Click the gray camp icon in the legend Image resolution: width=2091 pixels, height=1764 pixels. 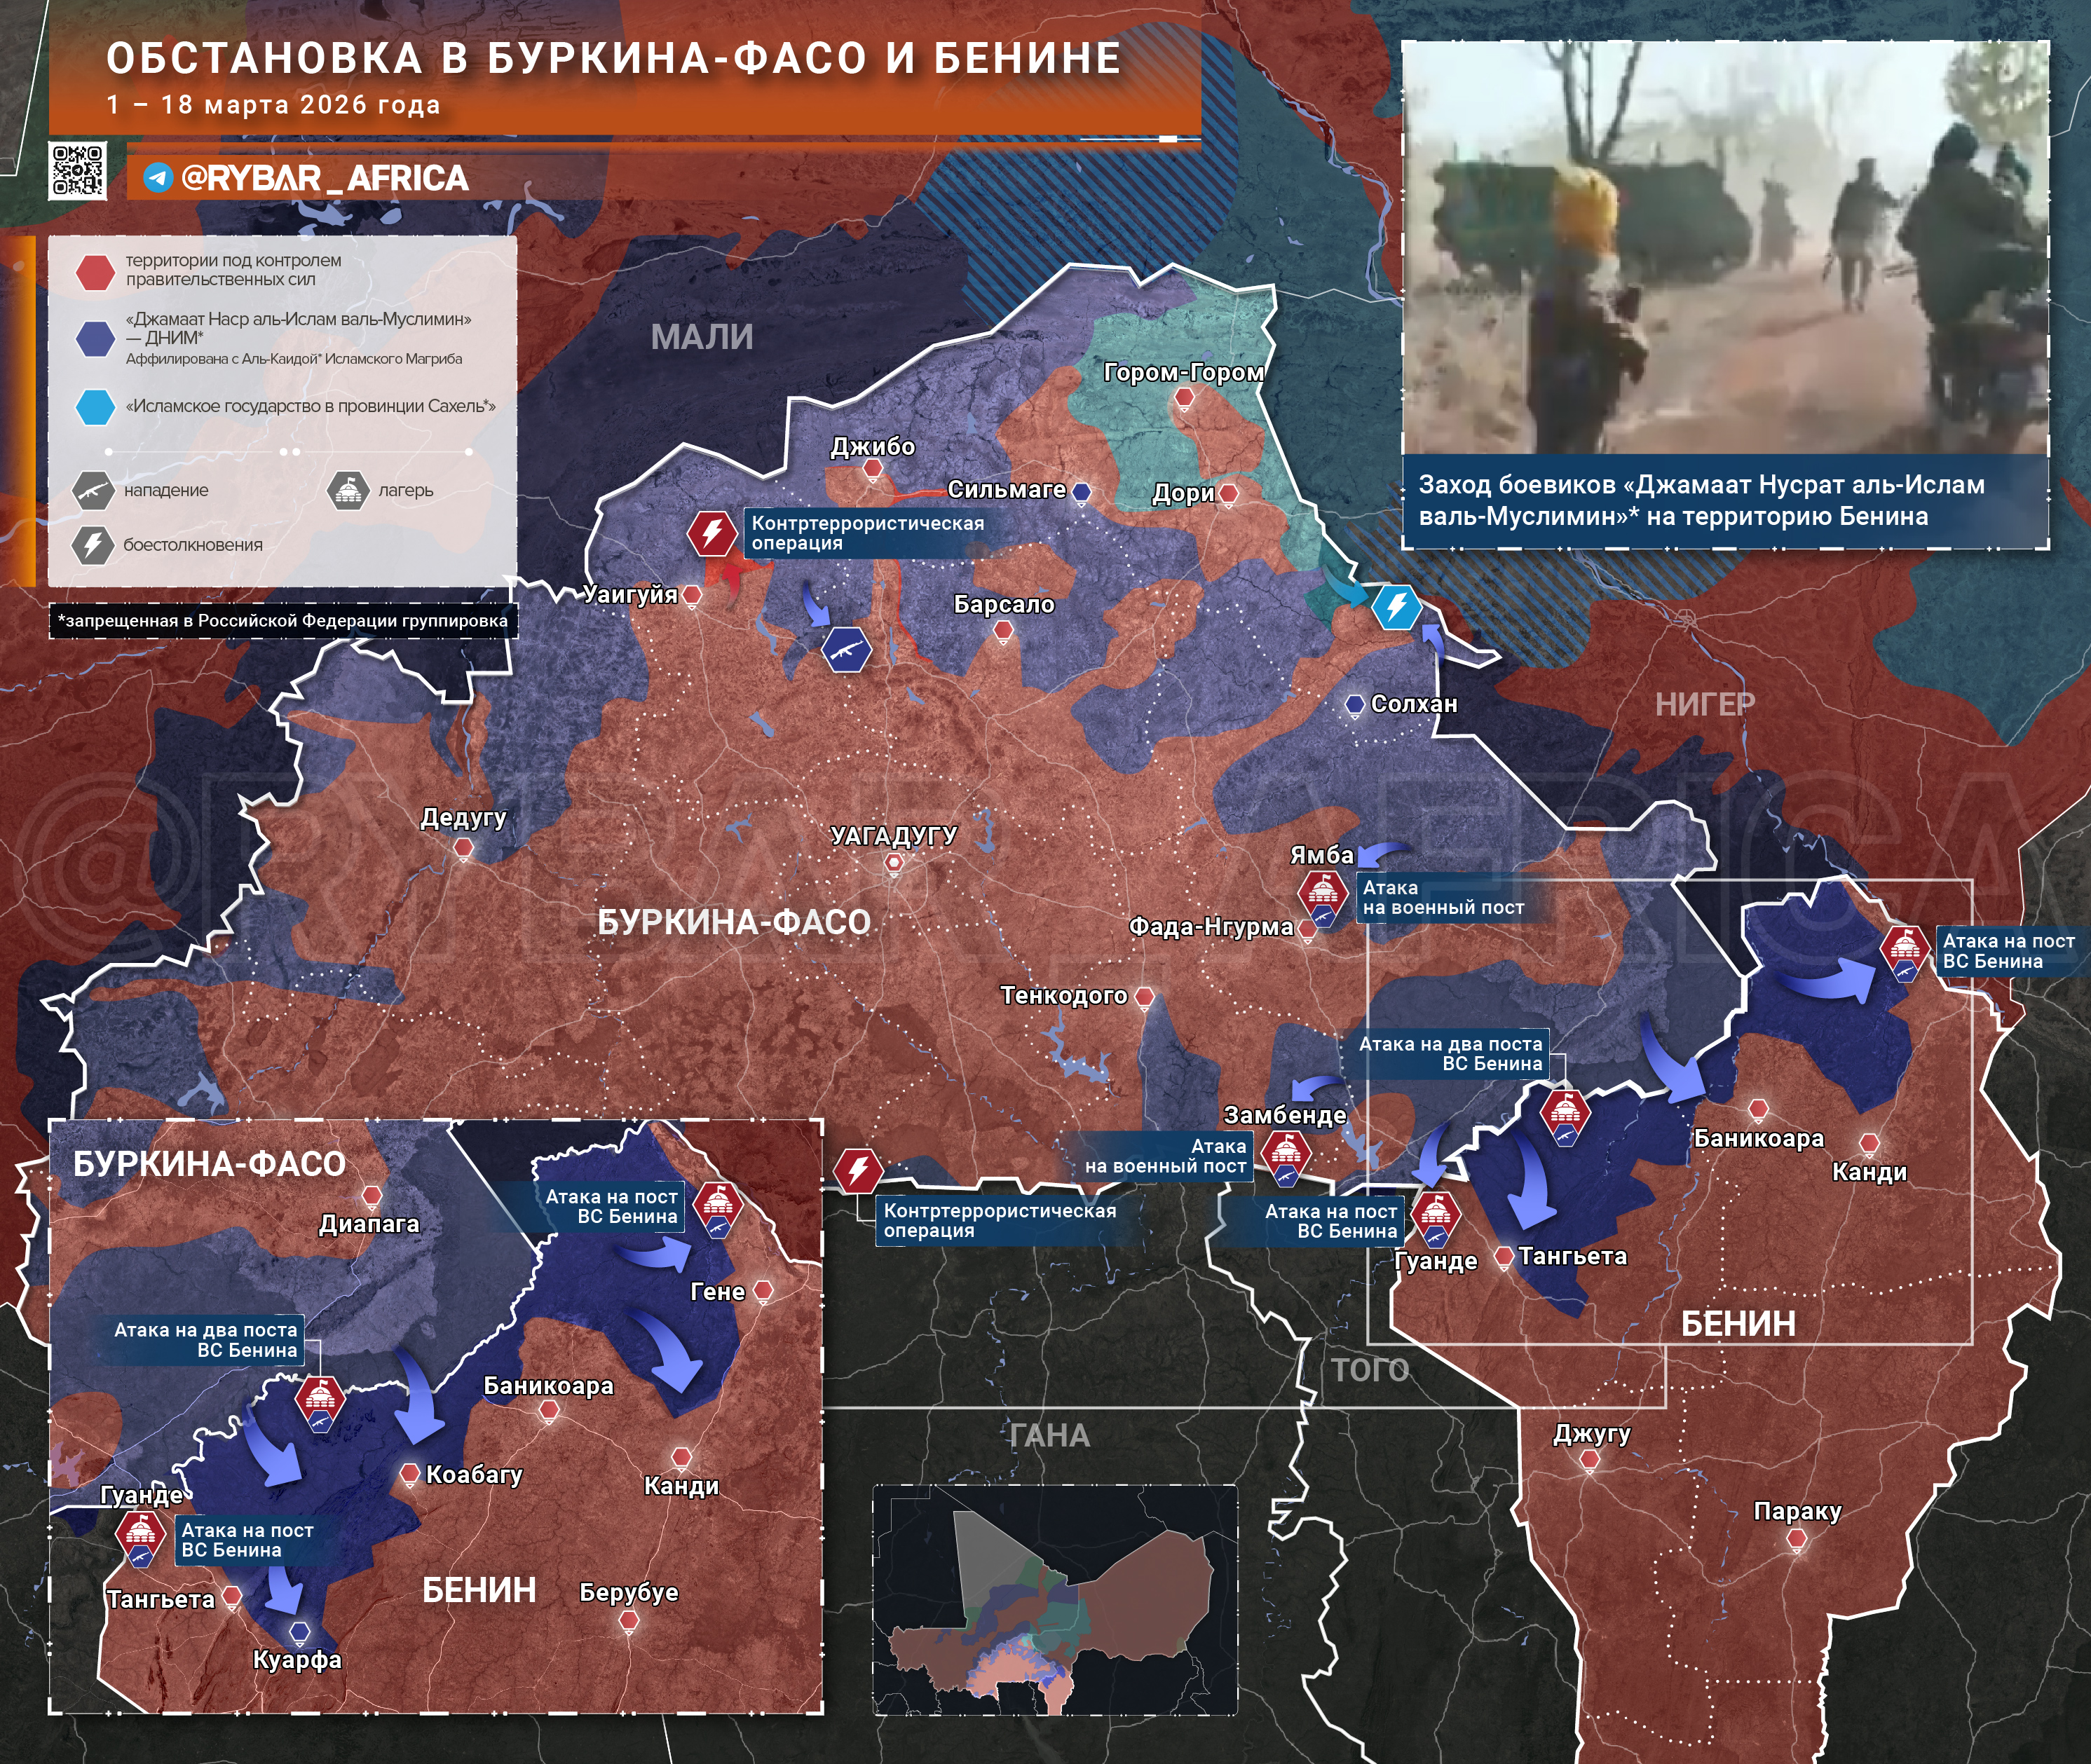348,490
